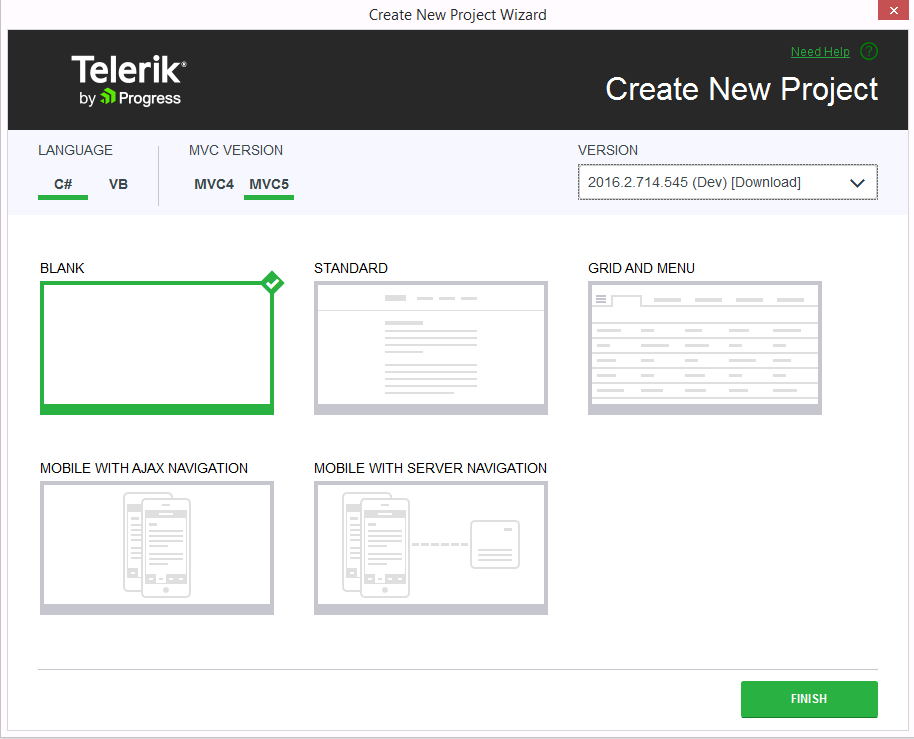The image size is (914, 739).
Task: Select C# language option
Action: [63, 184]
